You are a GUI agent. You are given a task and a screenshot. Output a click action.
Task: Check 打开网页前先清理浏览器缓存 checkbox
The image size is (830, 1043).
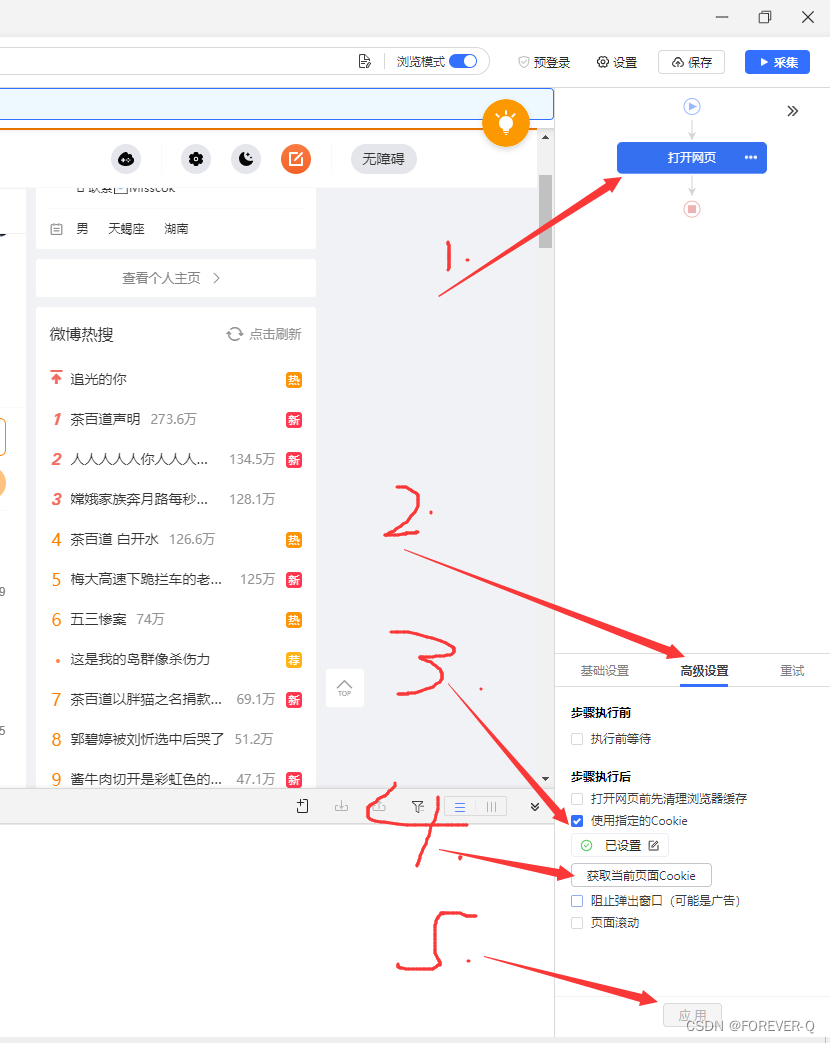[x=577, y=798]
